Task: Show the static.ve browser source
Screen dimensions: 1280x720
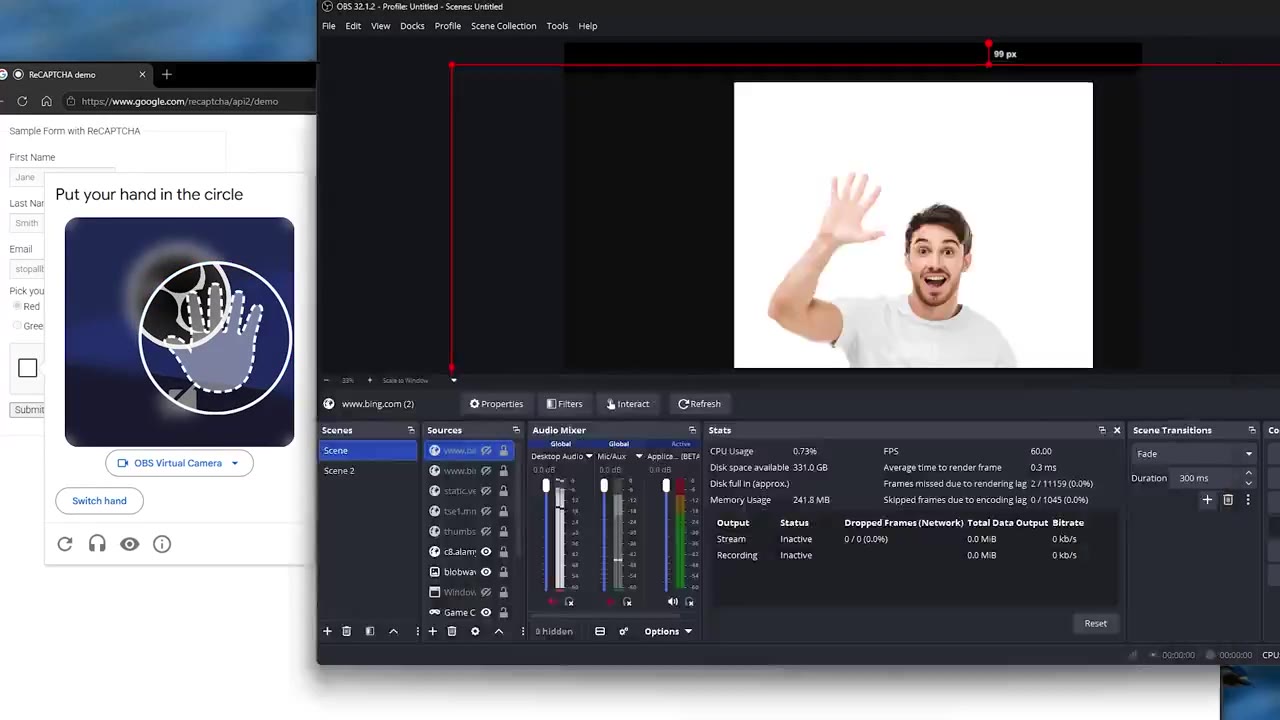Action: (486, 491)
